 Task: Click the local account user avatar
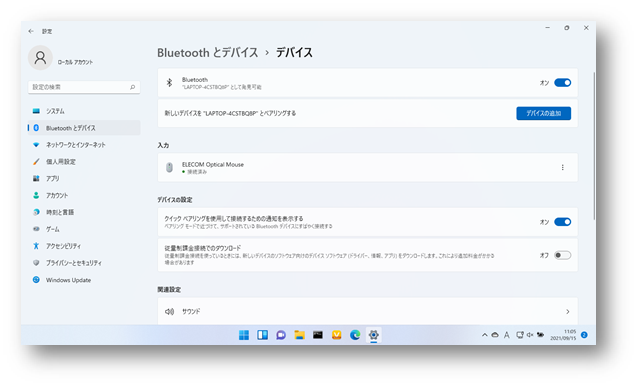pos(40,58)
